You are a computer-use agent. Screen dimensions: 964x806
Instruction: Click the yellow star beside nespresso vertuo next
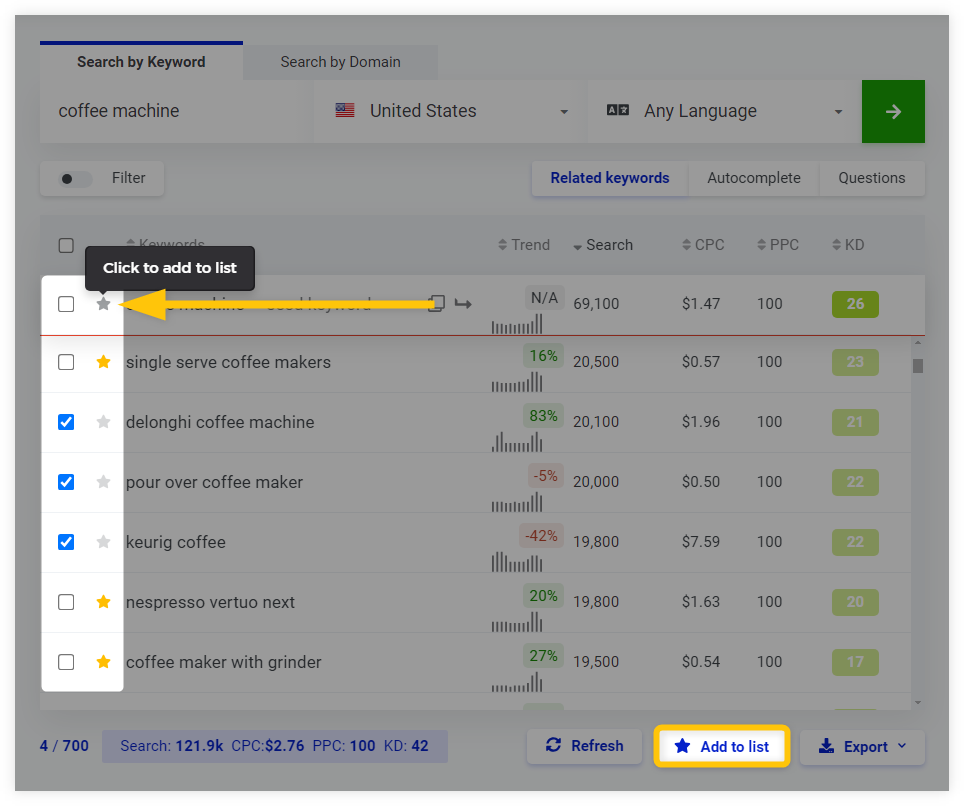[103, 602]
